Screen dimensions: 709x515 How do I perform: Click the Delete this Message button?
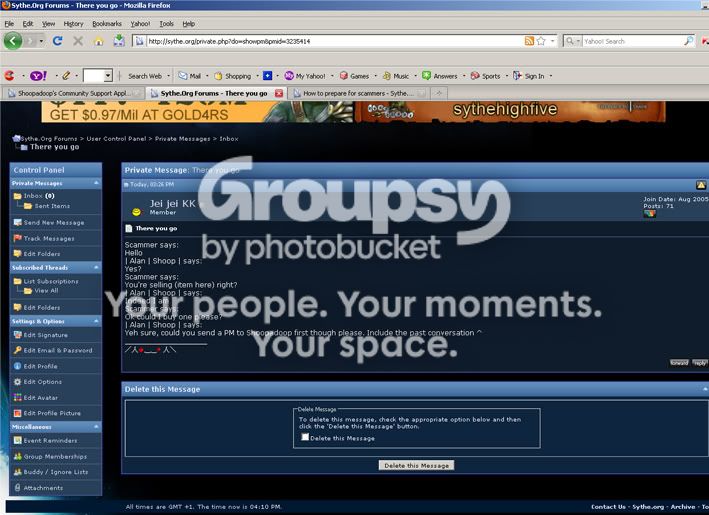[x=416, y=465]
